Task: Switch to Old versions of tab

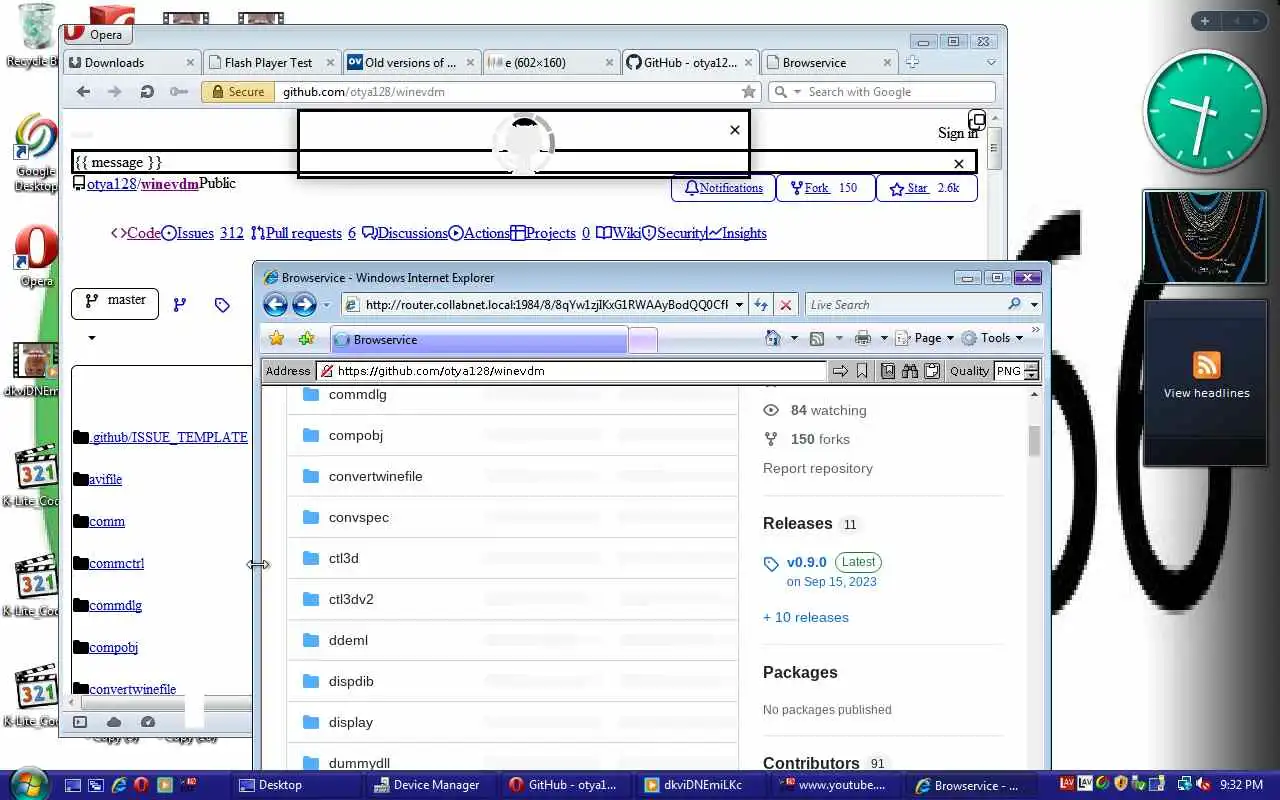Action: (x=410, y=62)
